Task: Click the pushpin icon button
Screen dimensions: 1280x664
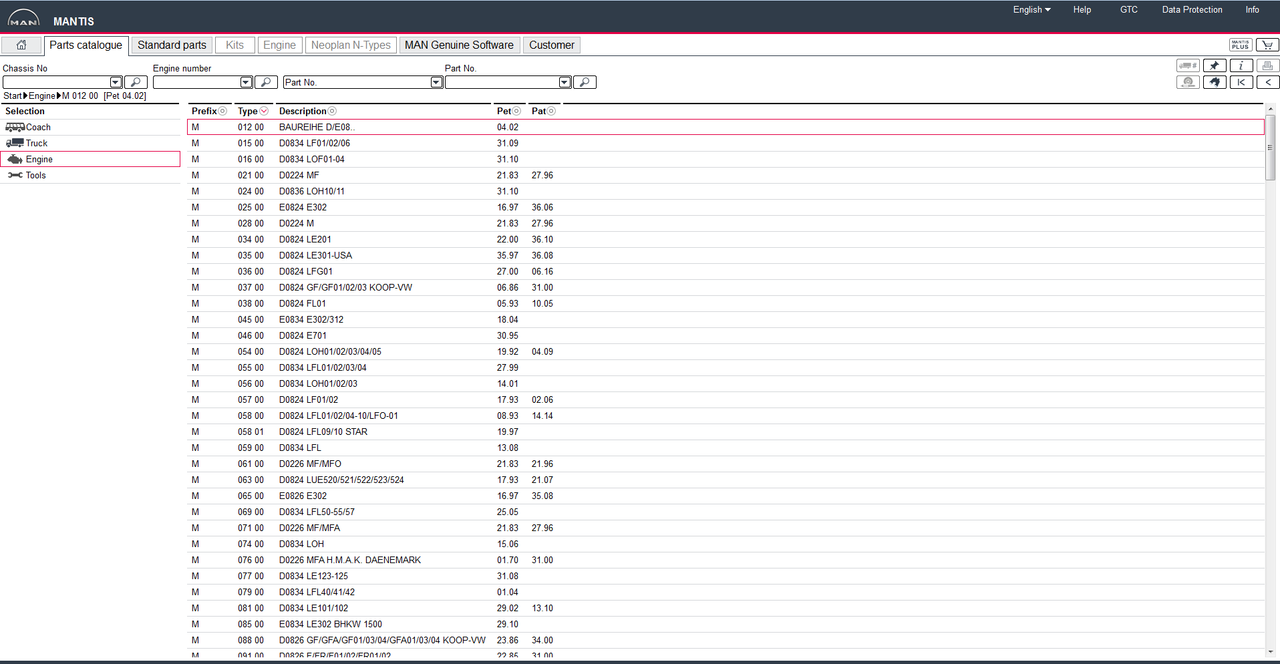Action: pyautogui.click(x=1214, y=66)
